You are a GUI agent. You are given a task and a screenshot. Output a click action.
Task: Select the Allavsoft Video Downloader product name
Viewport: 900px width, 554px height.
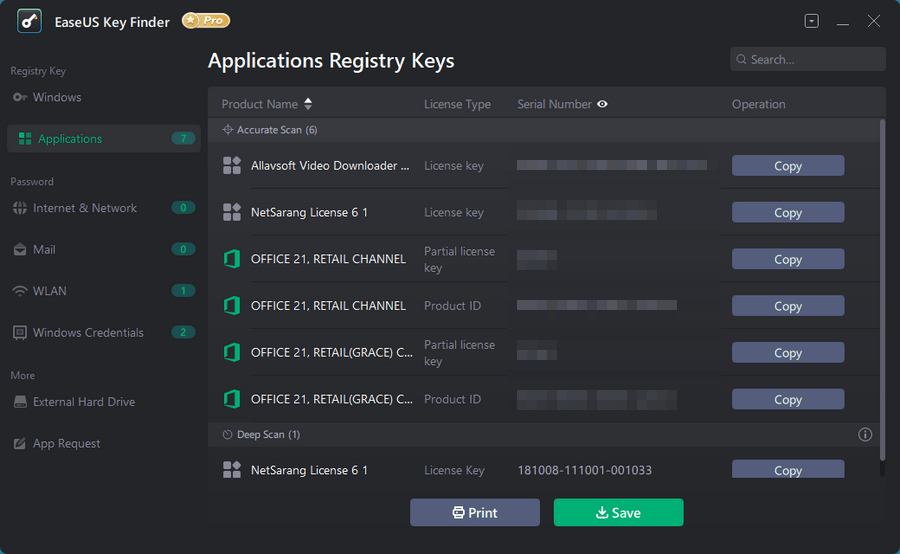click(x=330, y=165)
